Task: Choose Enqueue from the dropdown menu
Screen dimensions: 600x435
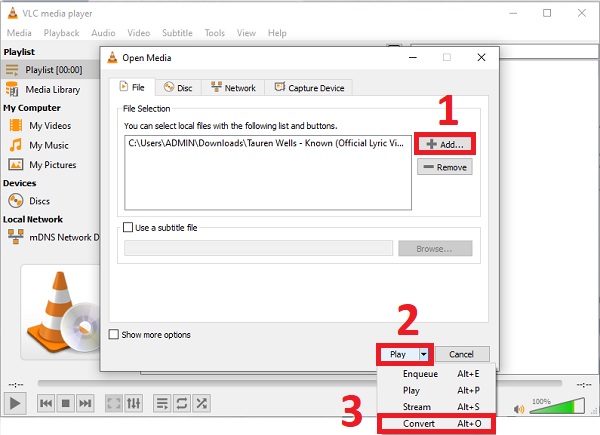Action: tap(437, 373)
